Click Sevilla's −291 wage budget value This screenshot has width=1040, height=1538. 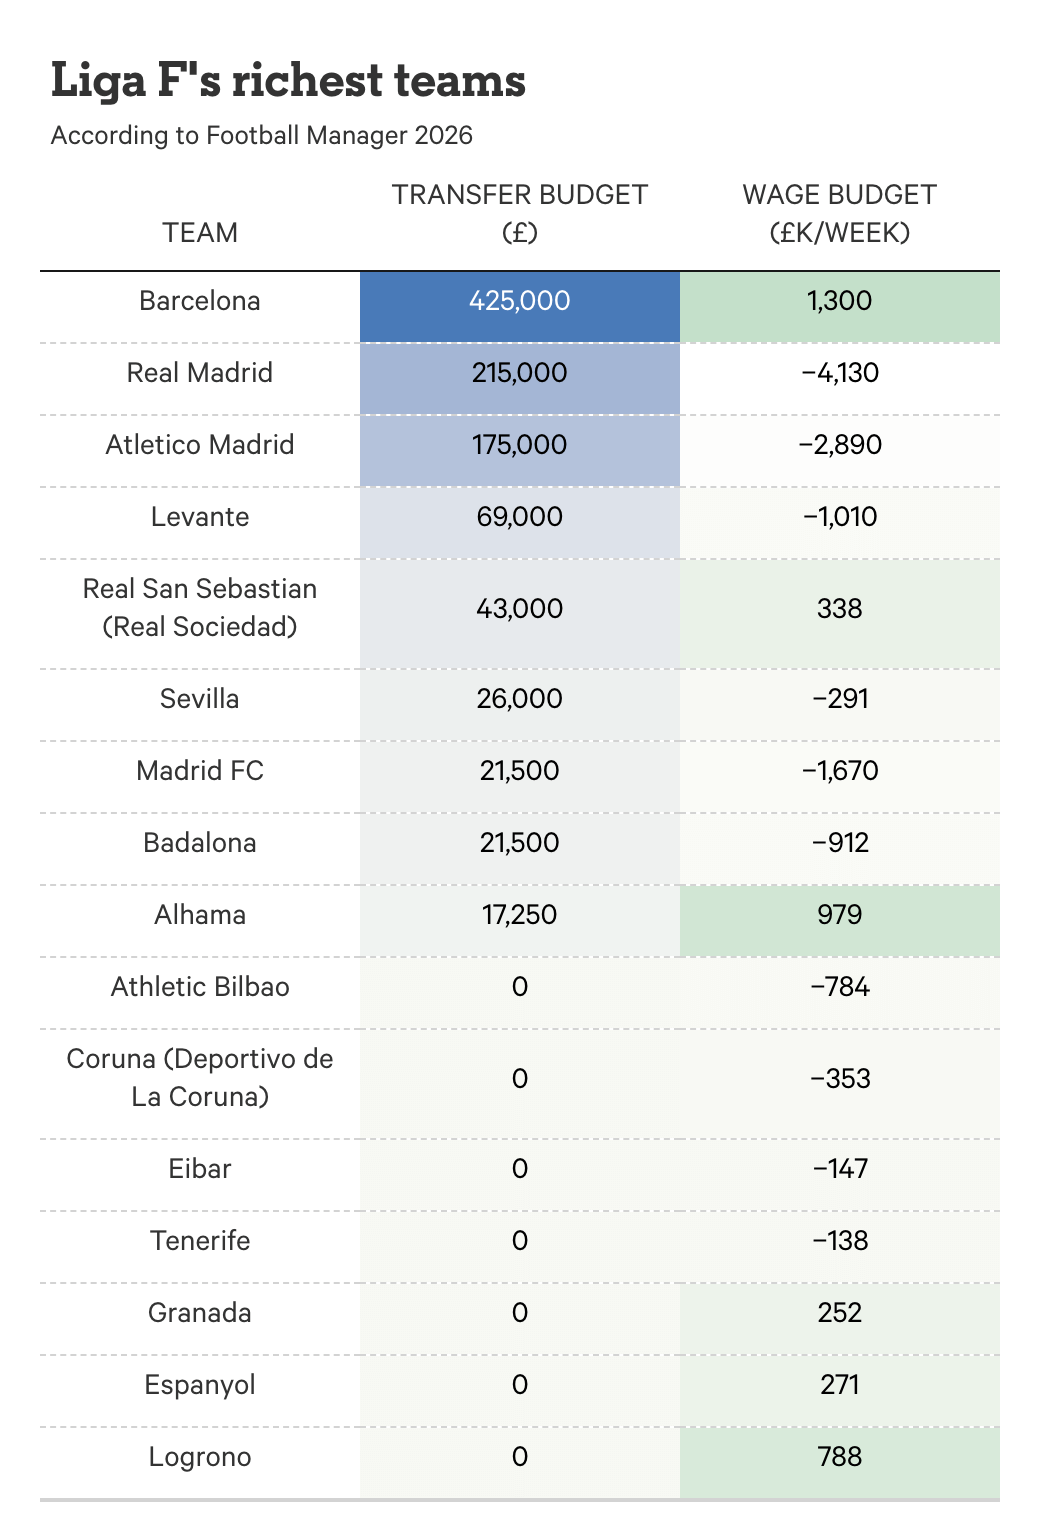[x=839, y=699]
